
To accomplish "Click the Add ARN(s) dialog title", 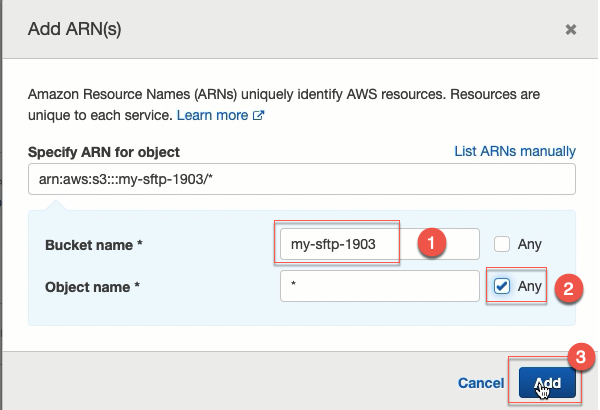I will tap(75, 29).
